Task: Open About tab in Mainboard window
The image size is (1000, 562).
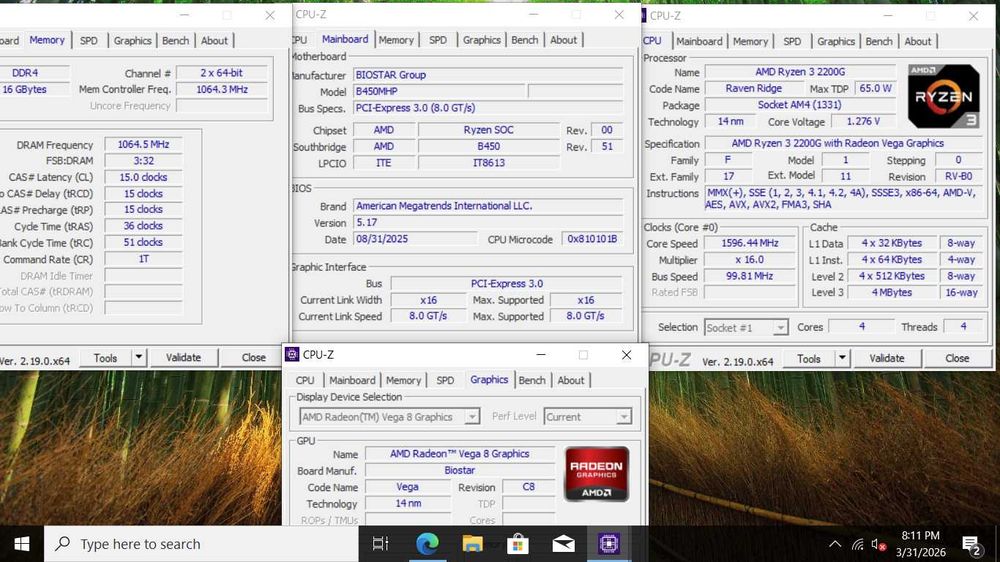Action: (563, 40)
